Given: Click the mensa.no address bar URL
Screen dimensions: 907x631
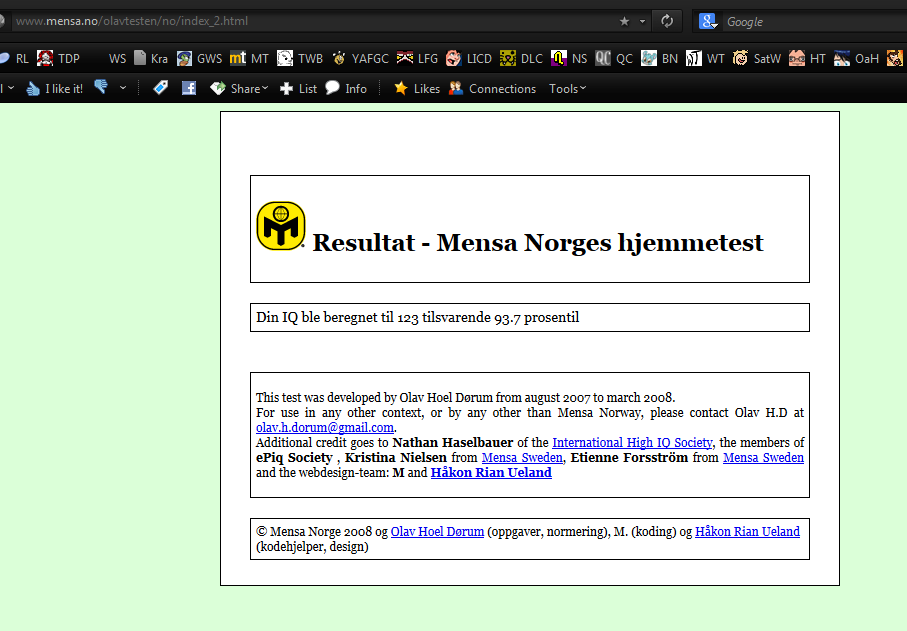Looking at the screenshot, I should click(132, 21).
